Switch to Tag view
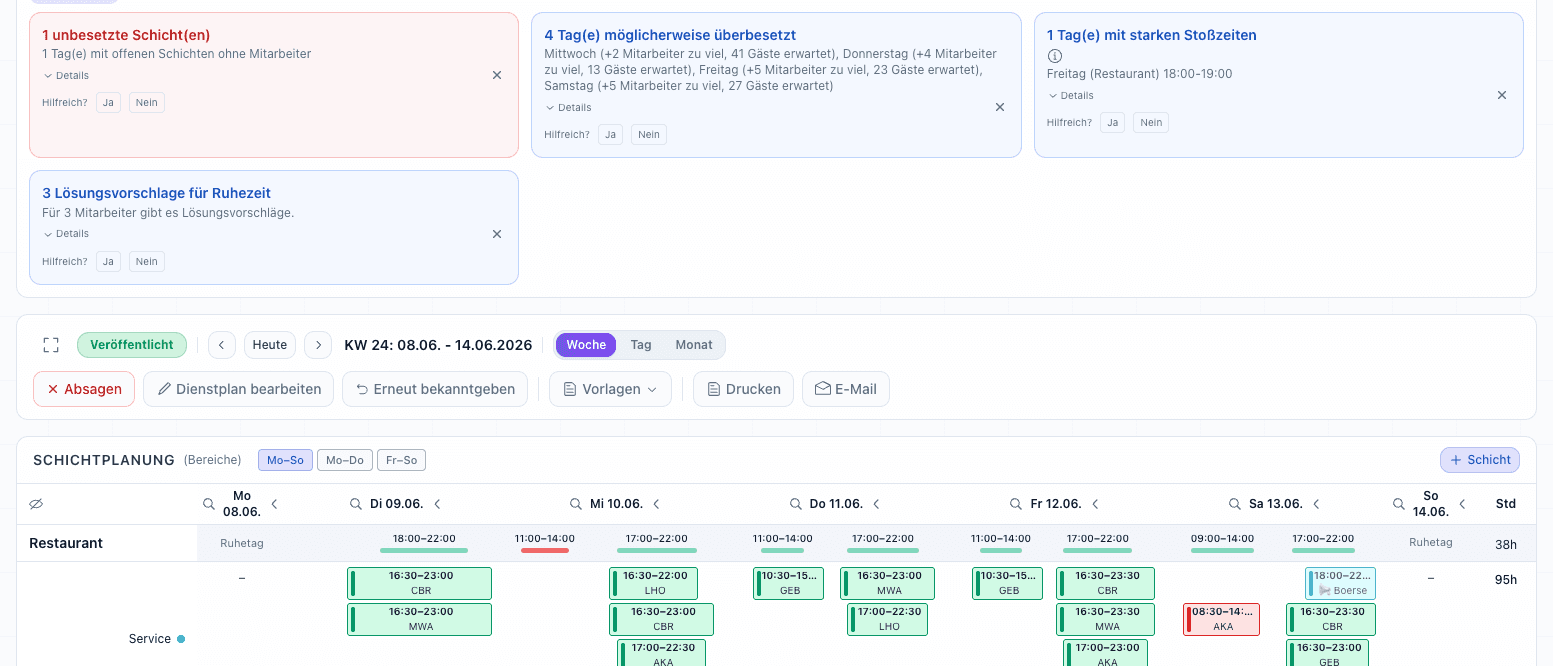This screenshot has height=666, width=1553. coord(641,345)
